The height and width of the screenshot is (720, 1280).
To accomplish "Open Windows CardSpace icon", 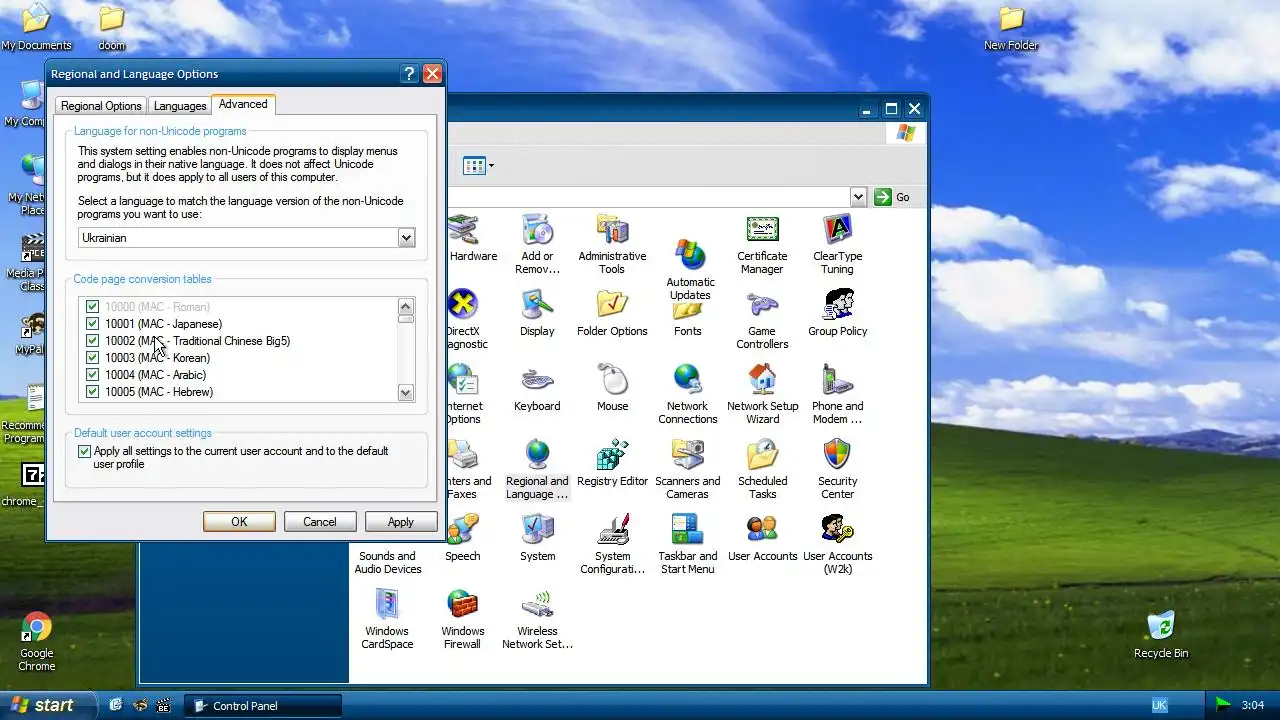I will point(387,619).
